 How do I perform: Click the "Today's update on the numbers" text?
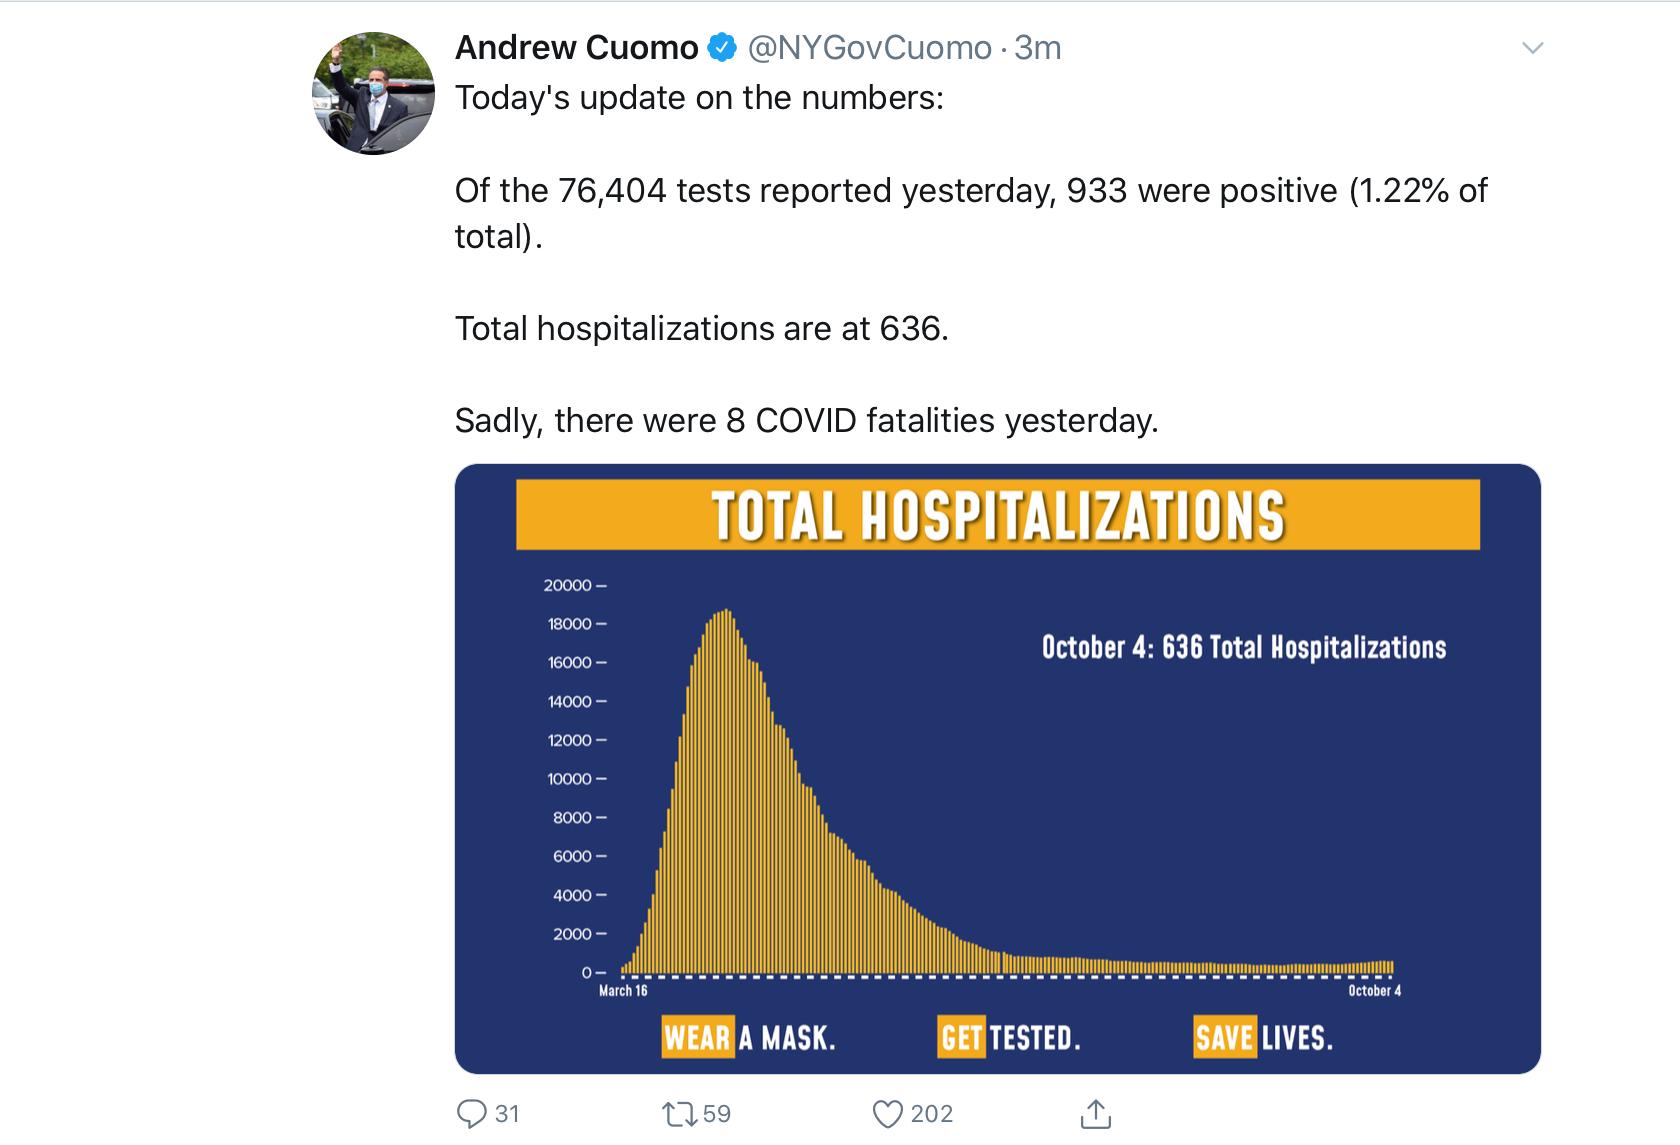[x=699, y=98]
